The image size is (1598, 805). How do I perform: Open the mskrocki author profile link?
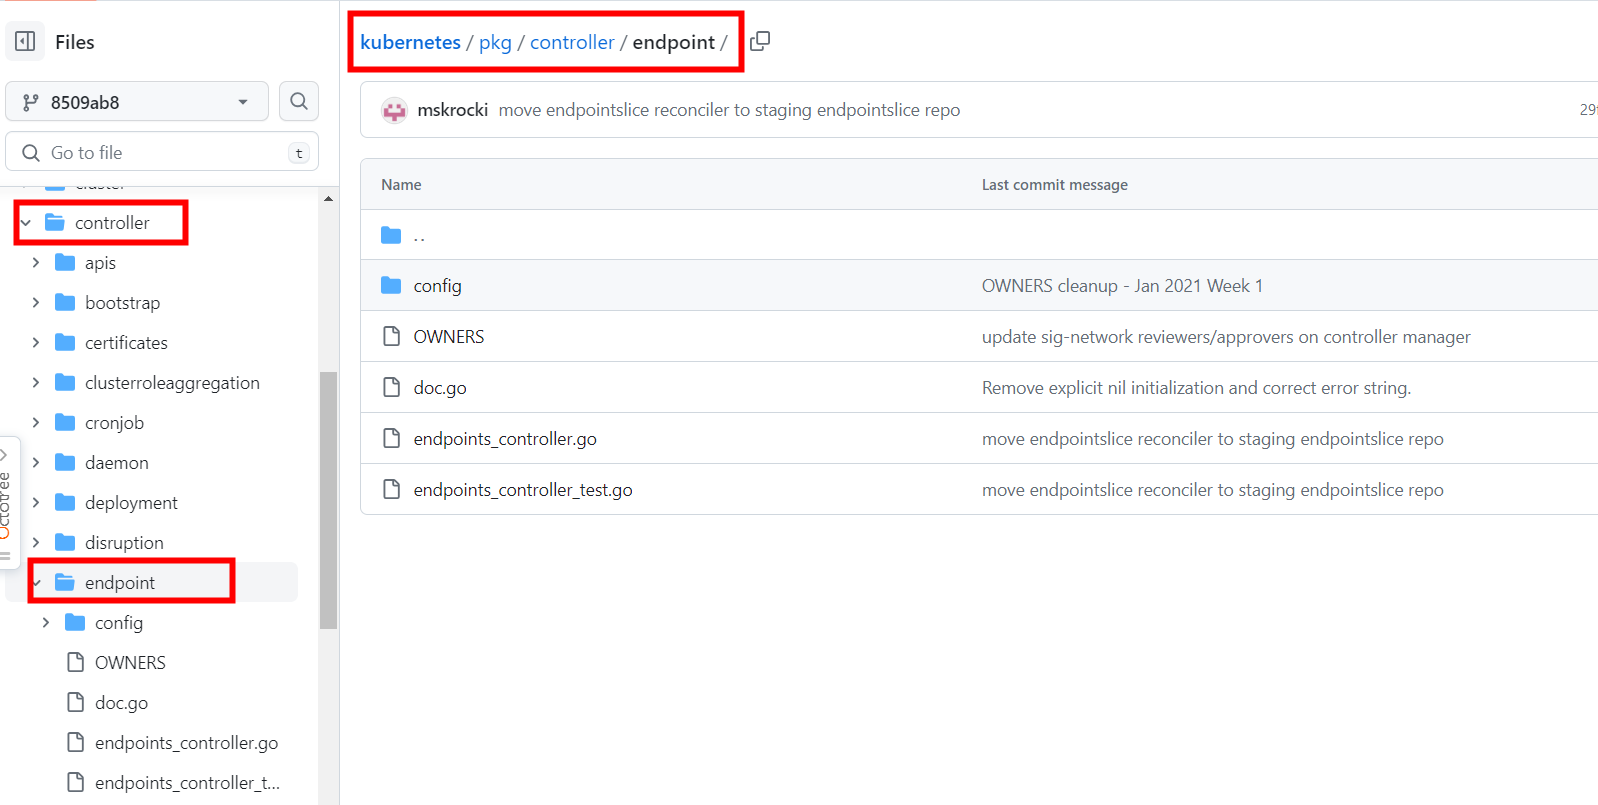(x=453, y=110)
